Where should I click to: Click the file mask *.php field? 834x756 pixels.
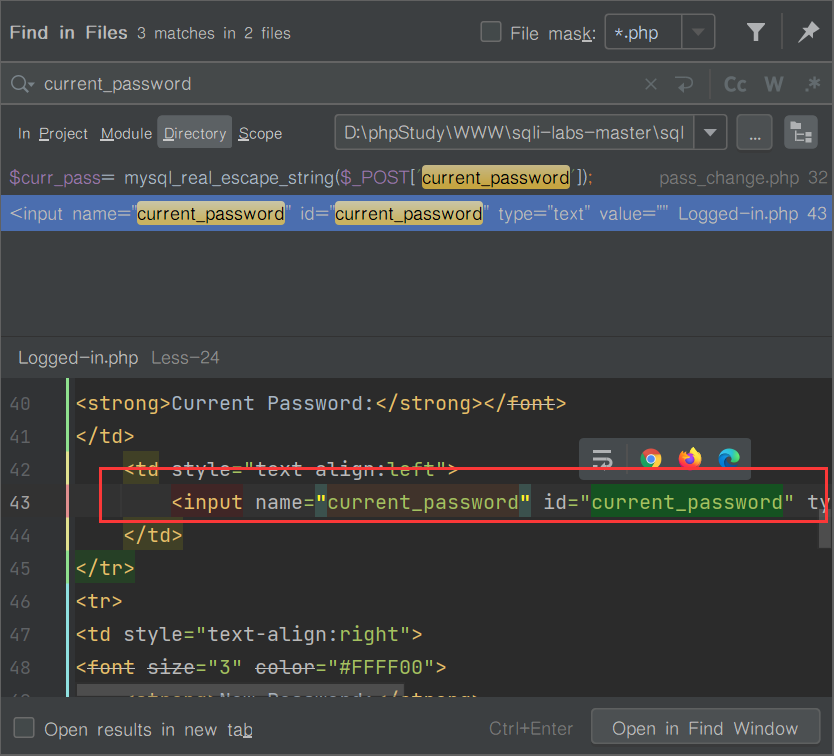(x=643, y=32)
